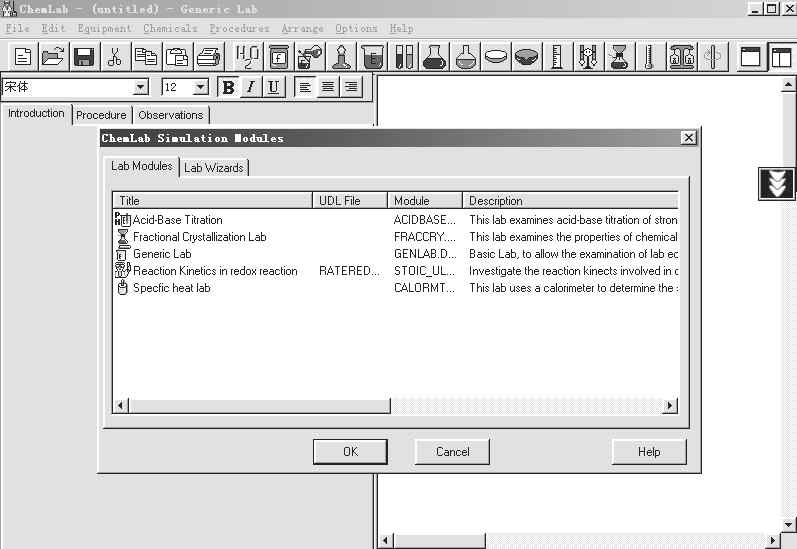Click the Cut scissors icon
This screenshot has width=797, height=549.
click(x=115, y=57)
